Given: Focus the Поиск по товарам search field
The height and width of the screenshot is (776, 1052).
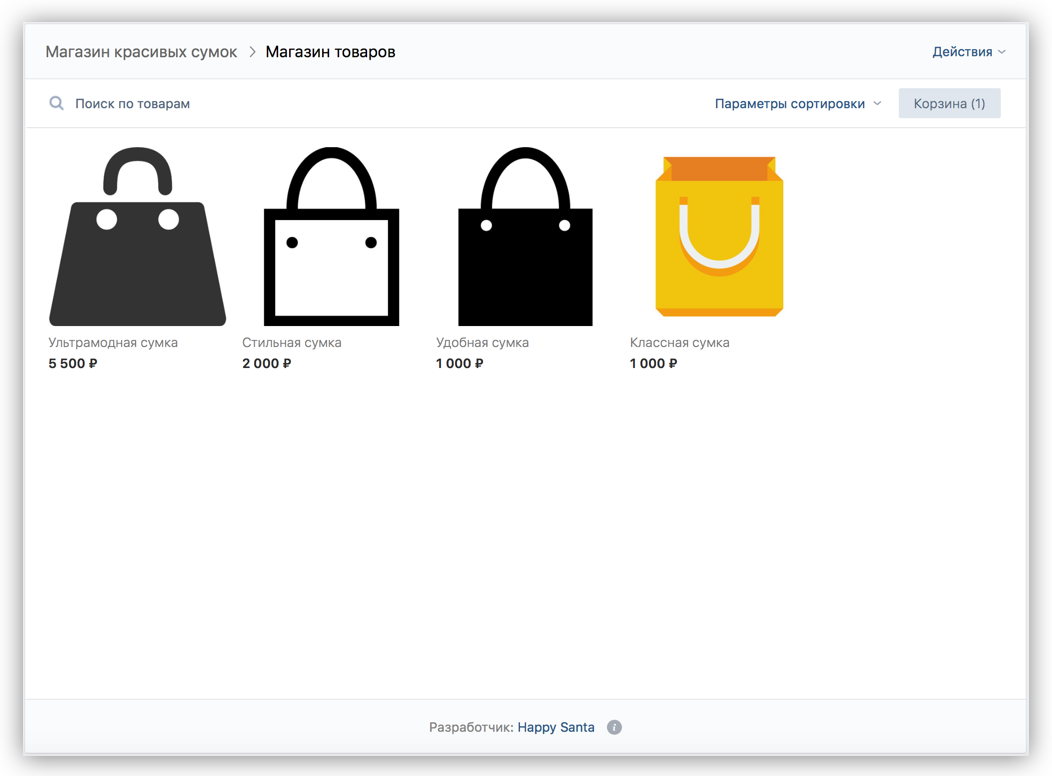Looking at the screenshot, I should pos(132,103).
